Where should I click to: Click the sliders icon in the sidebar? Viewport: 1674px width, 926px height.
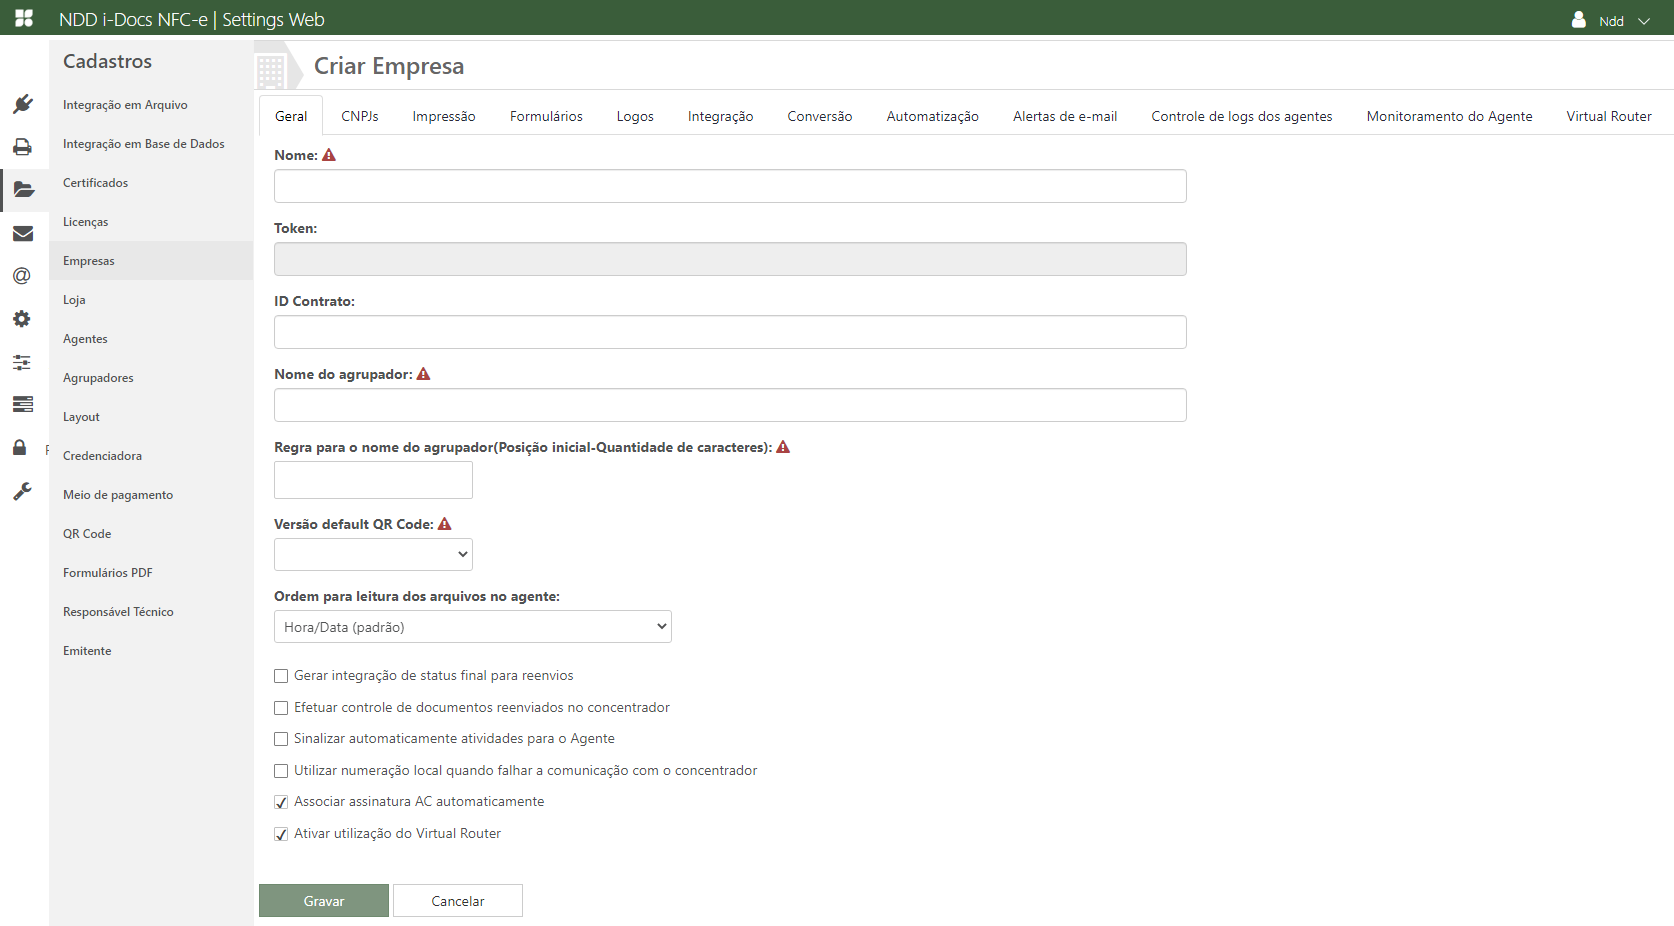click(x=22, y=362)
